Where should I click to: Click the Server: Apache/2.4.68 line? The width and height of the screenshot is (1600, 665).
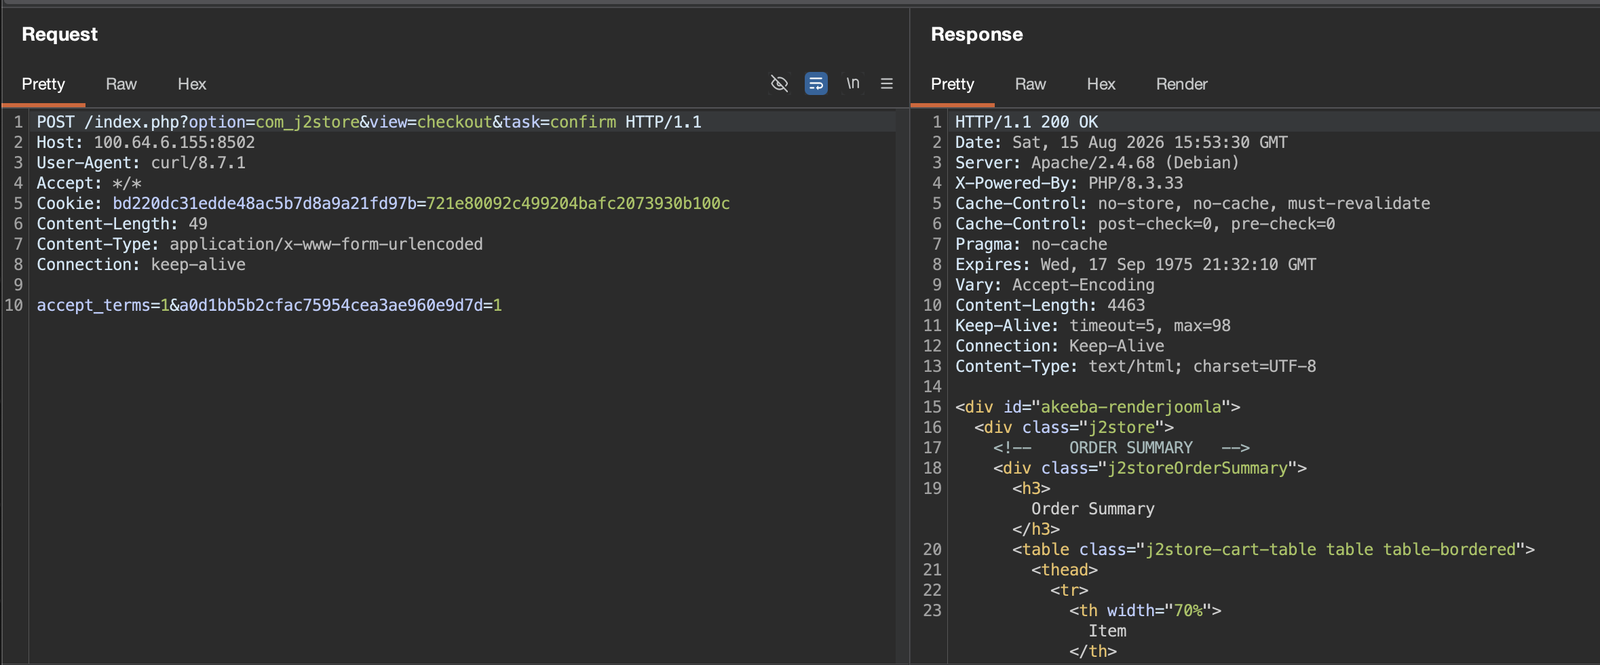click(x=1097, y=162)
